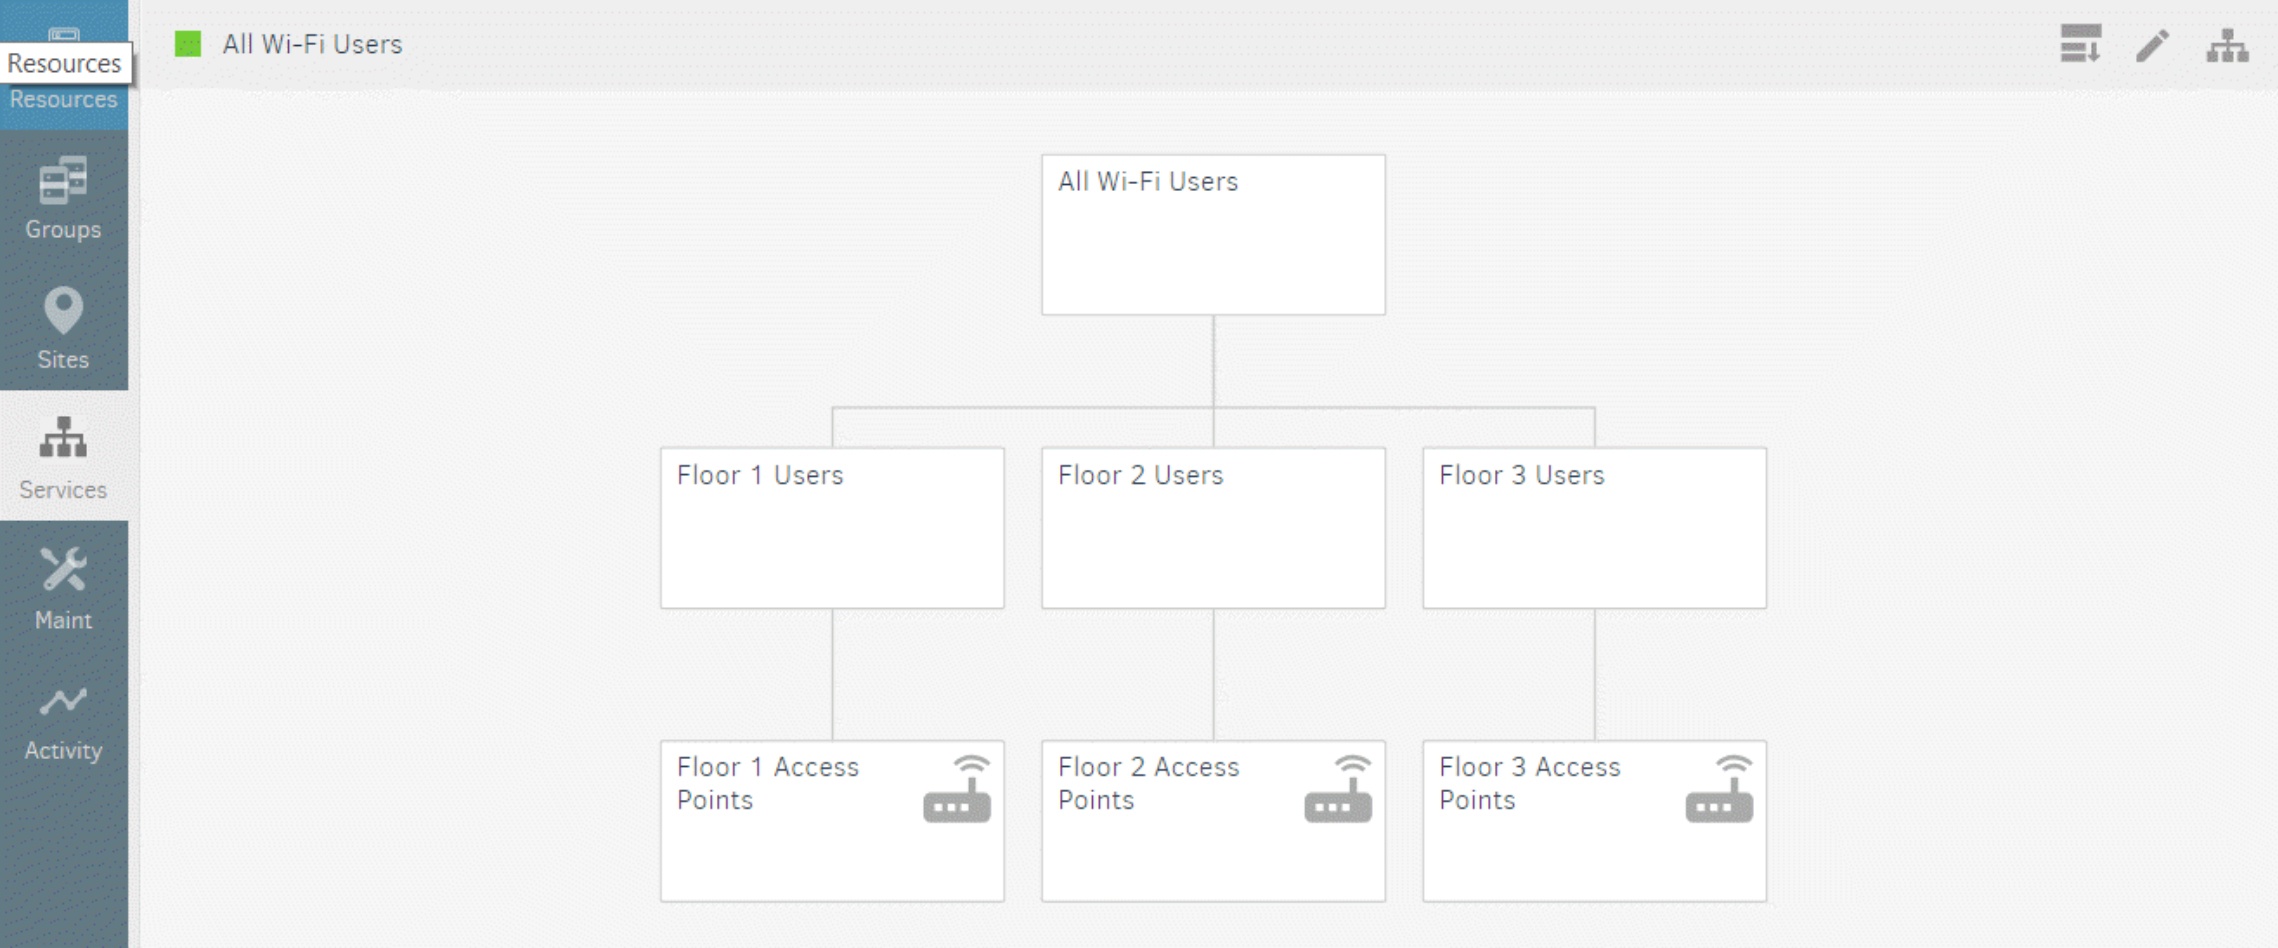Image resolution: width=2278 pixels, height=948 pixels.
Task: Select the Floor 2 Users node
Action: (1213, 527)
